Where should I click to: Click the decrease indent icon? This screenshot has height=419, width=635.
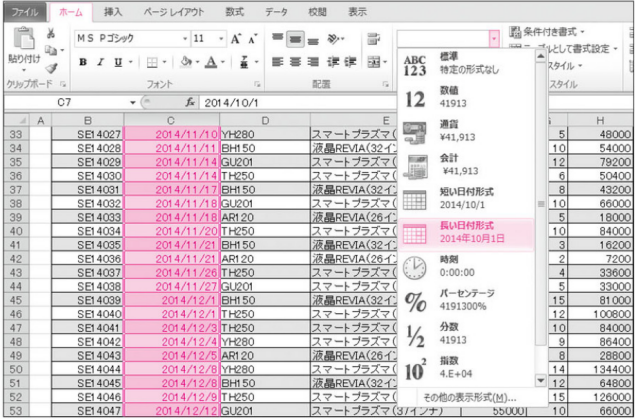coord(332,62)
